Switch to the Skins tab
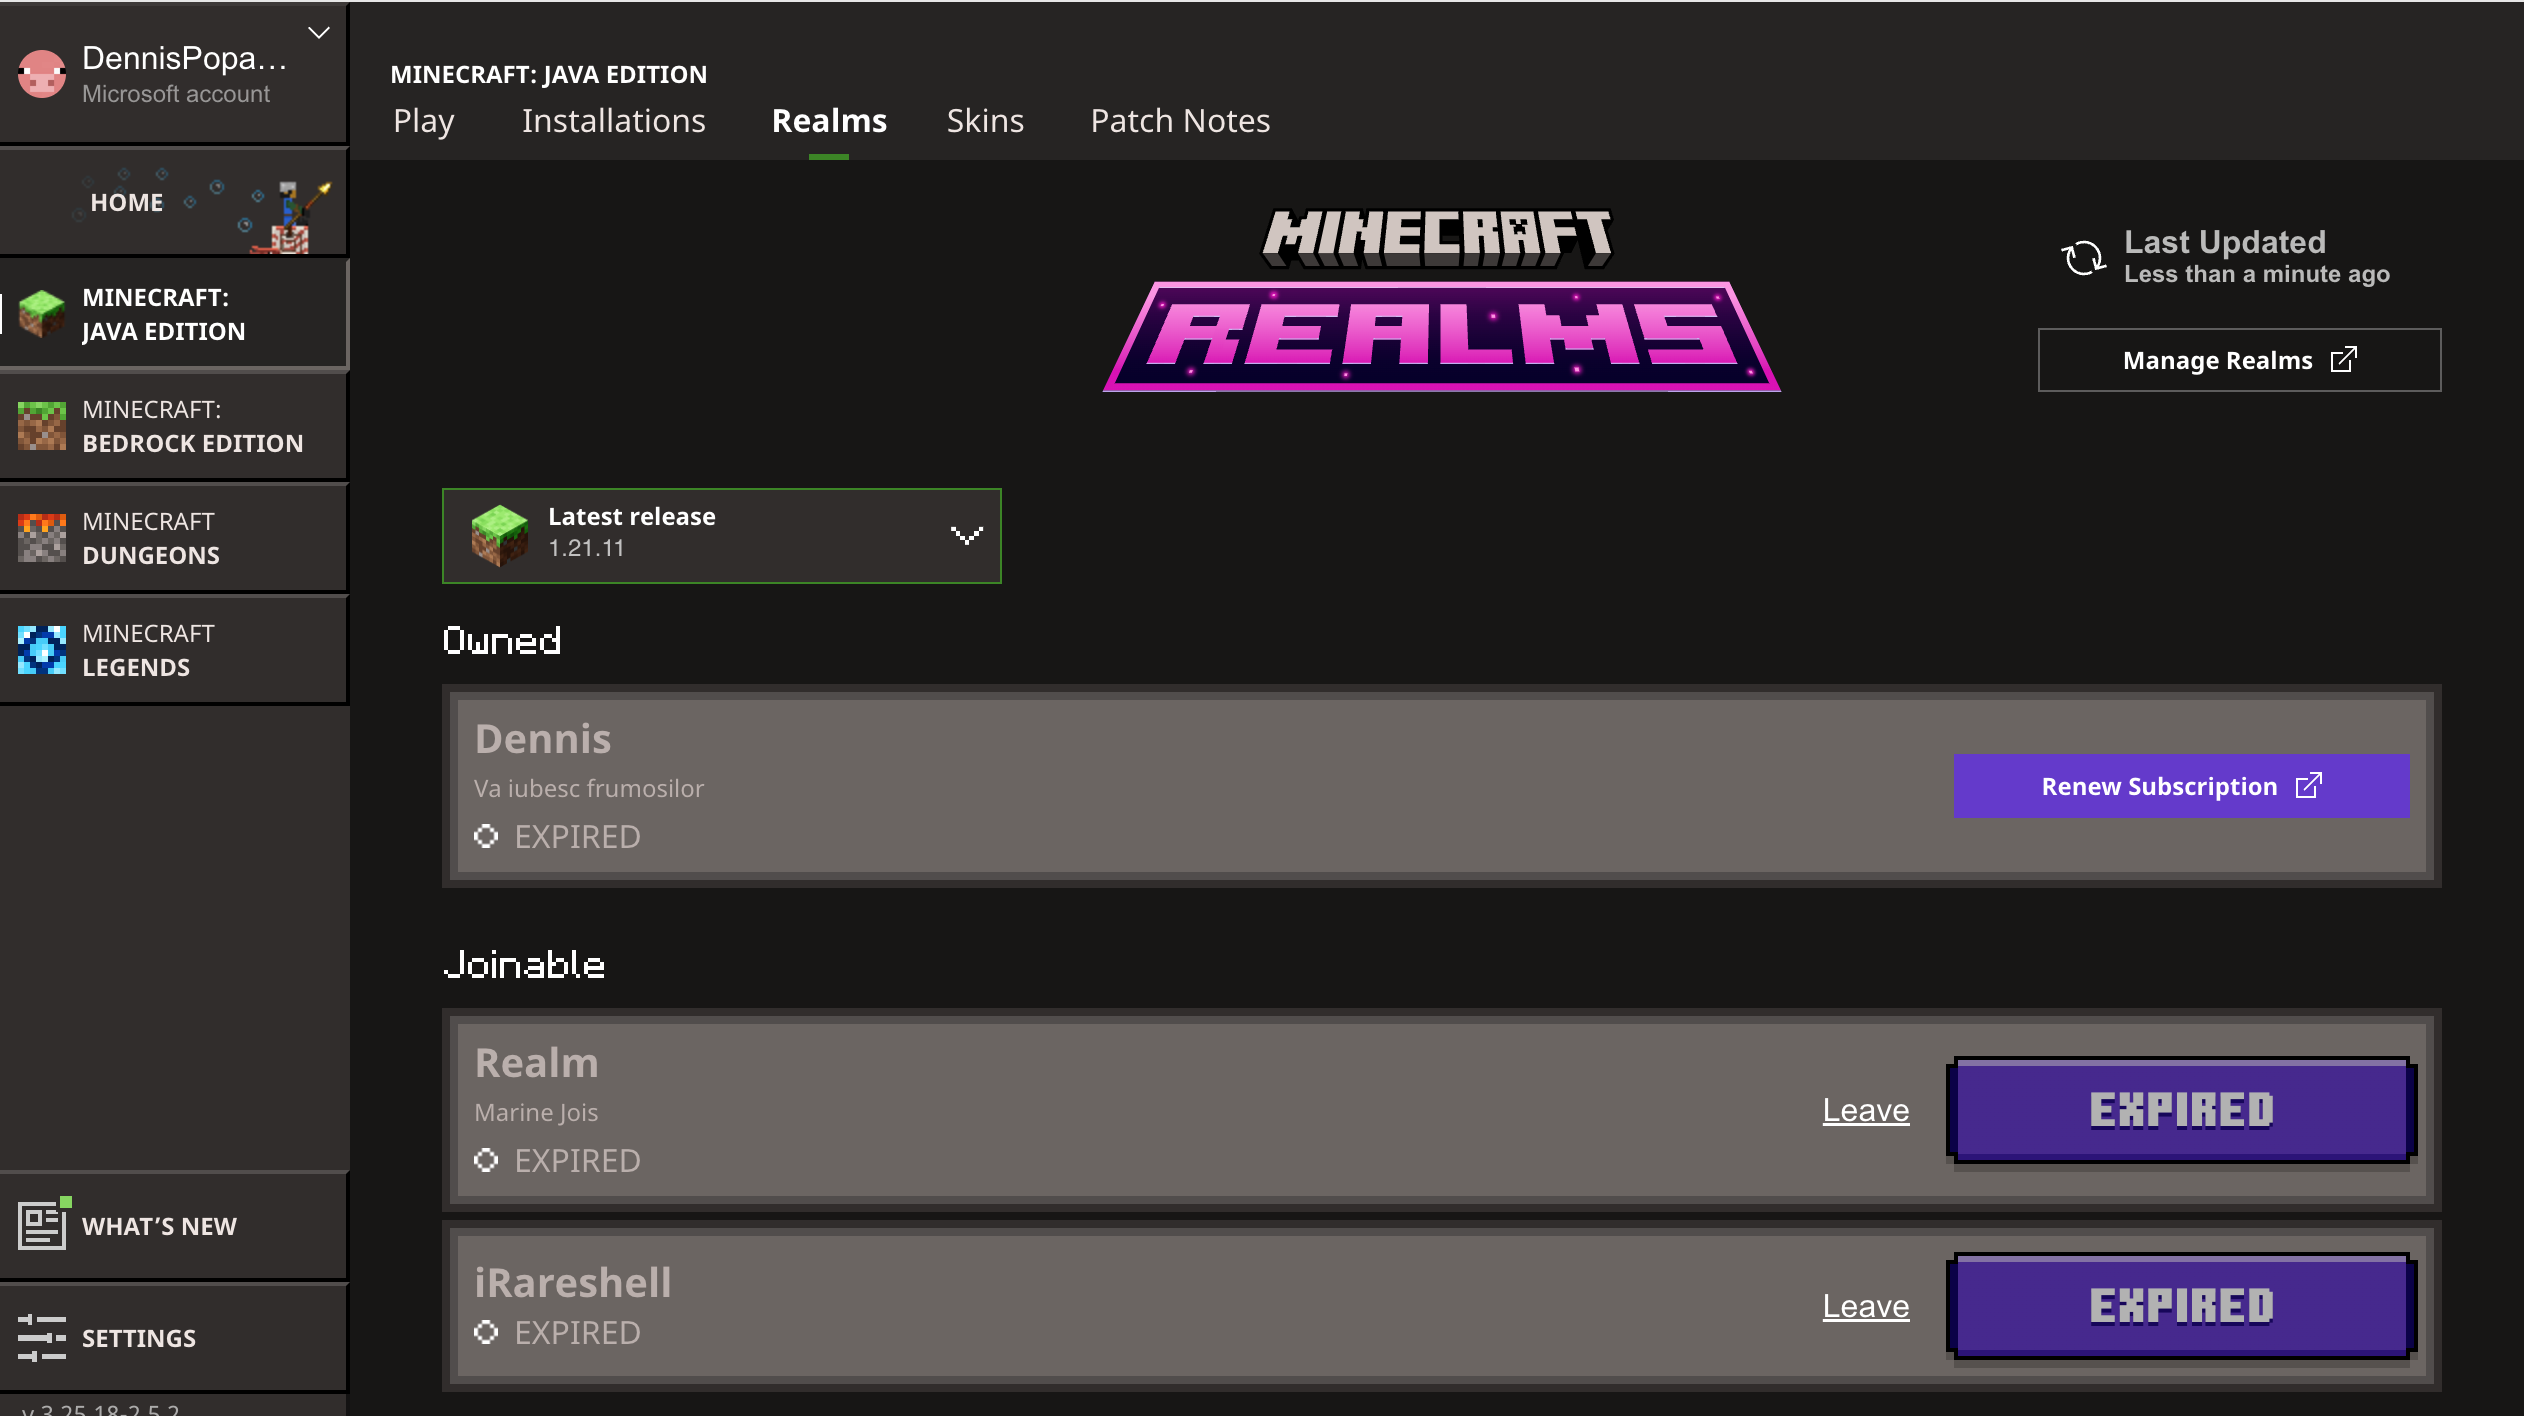This screenshot has height=1416, width=2524. (x=984, y=121)
